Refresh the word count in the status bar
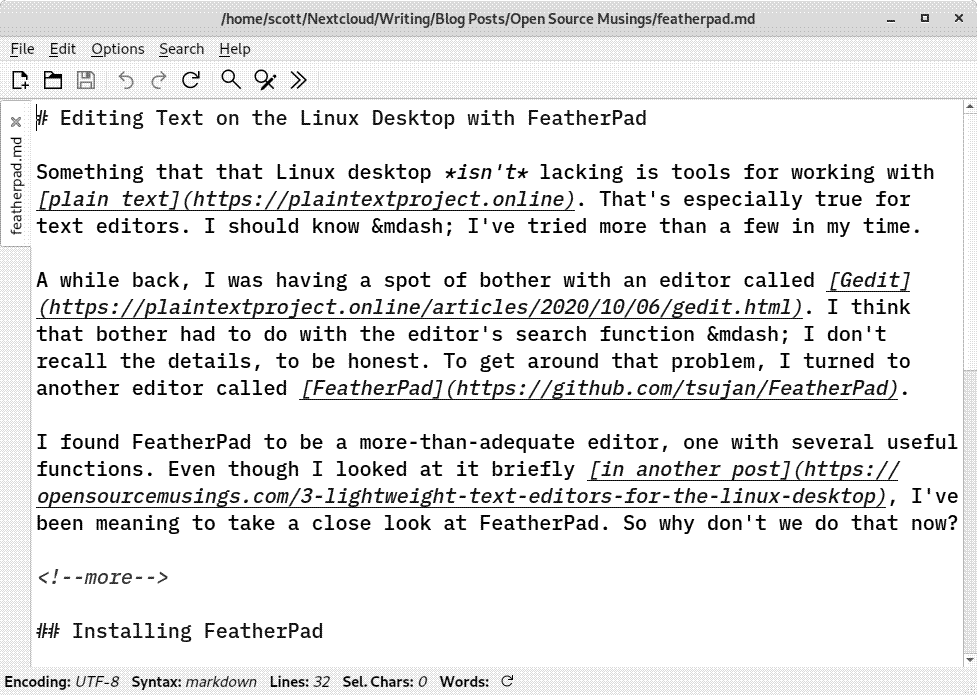Screen dimensions: 977x695 [x=507, y=681]
